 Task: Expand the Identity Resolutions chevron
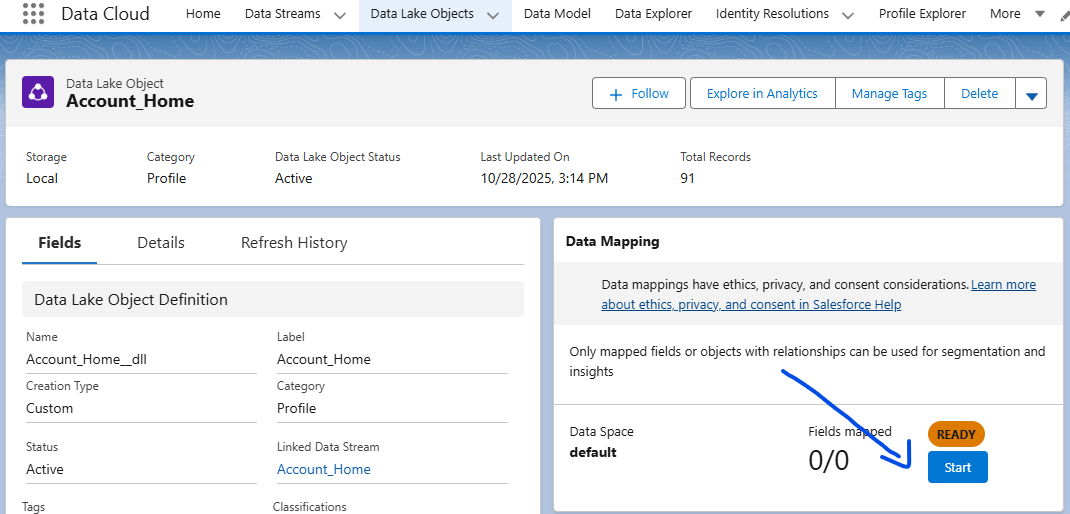tap(848, 15)
